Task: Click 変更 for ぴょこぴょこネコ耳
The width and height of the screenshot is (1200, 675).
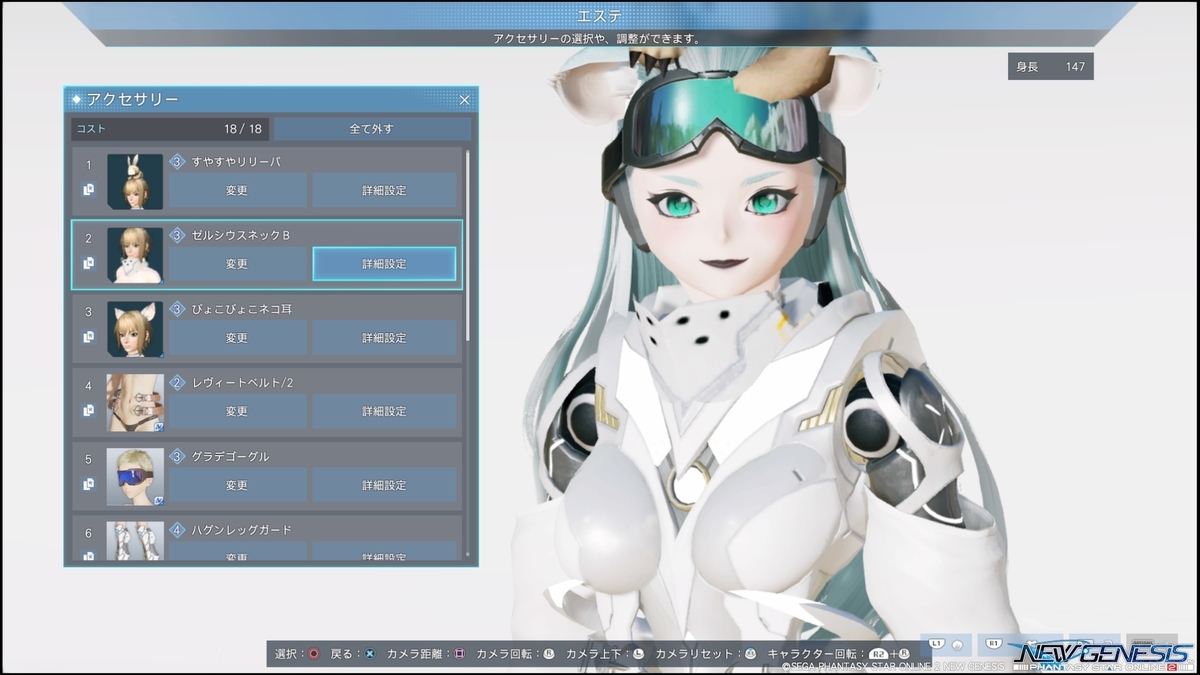Action: [x=237, y=338]
